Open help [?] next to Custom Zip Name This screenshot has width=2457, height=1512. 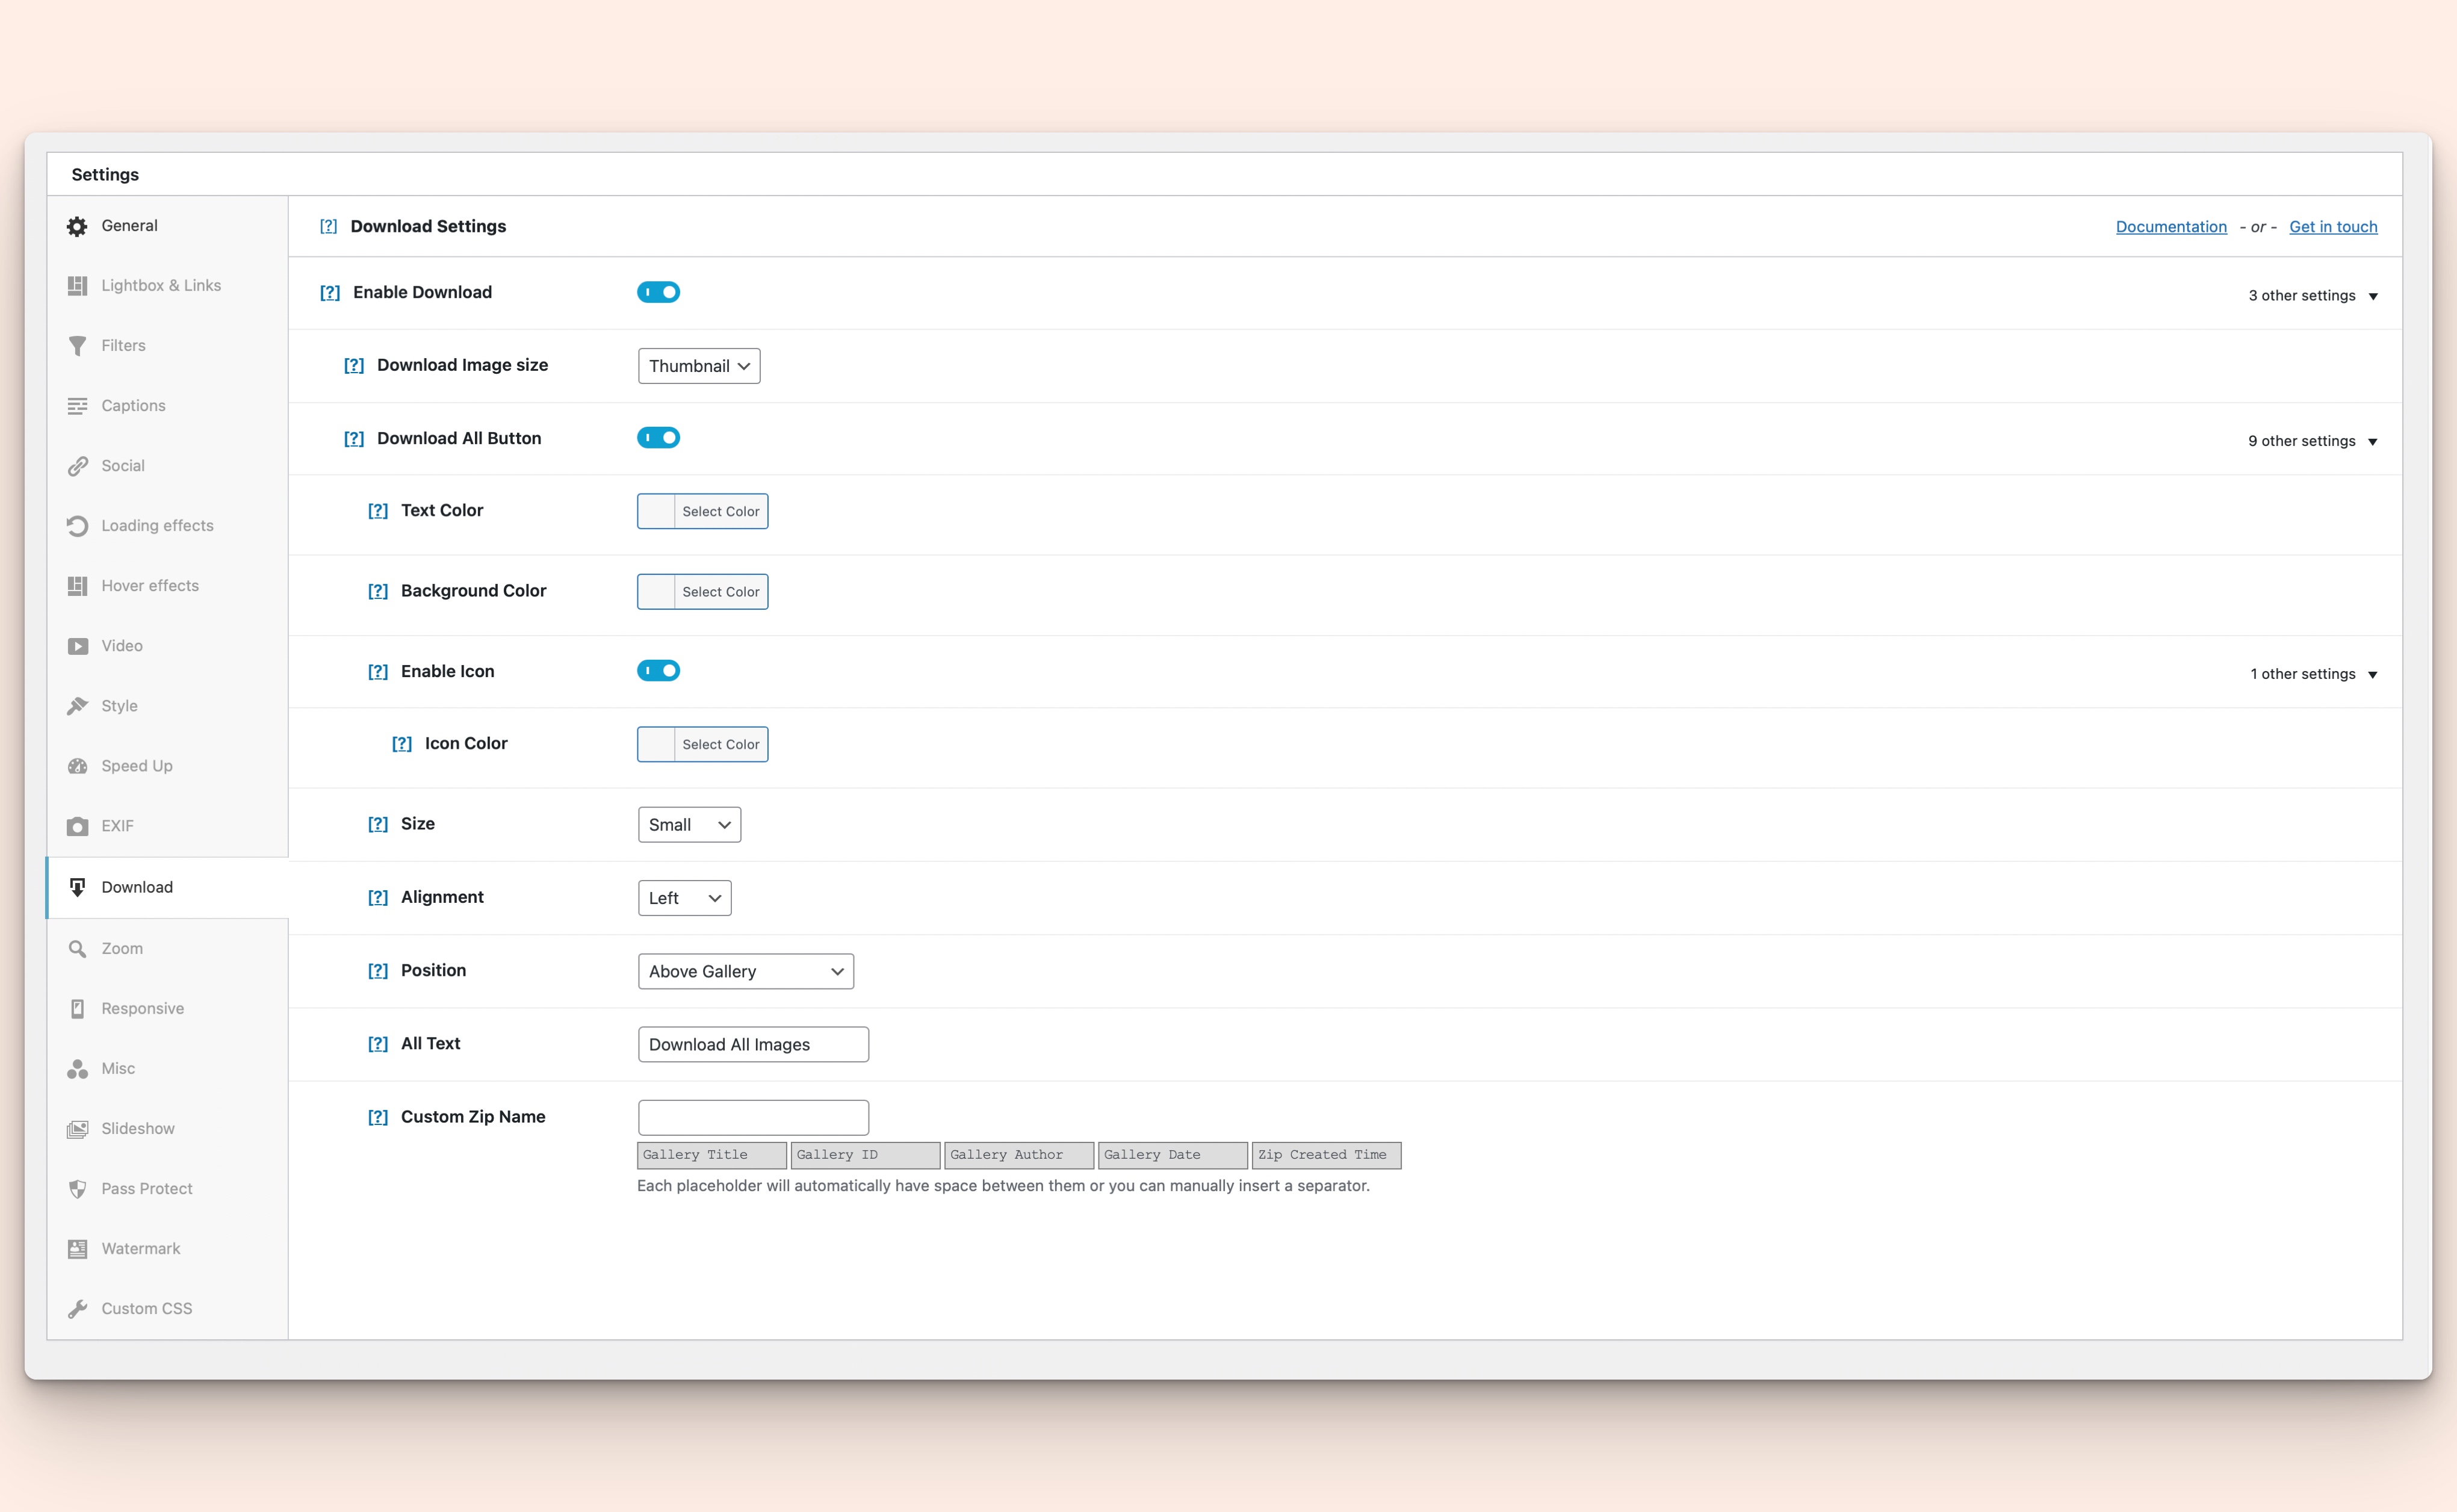378,1117
